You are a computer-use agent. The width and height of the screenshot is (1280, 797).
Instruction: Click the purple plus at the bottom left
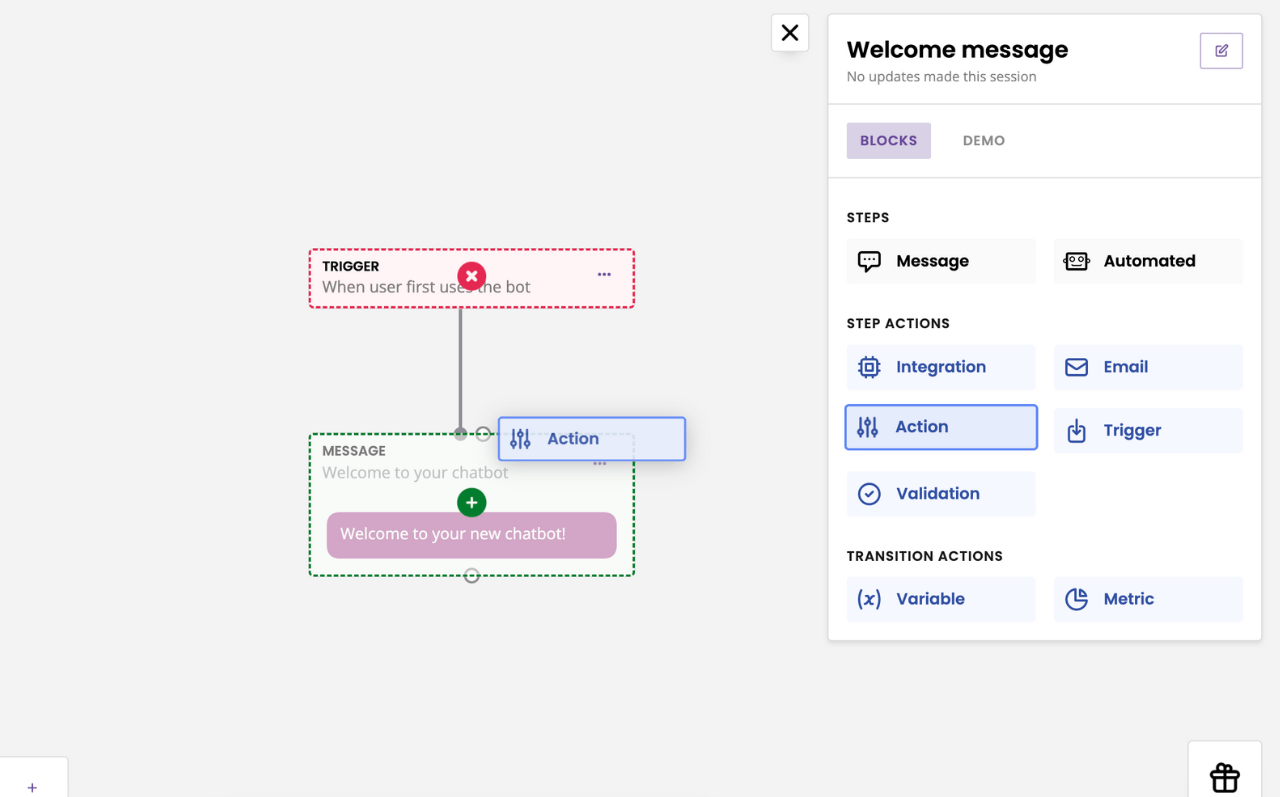(x=32, y=787)
